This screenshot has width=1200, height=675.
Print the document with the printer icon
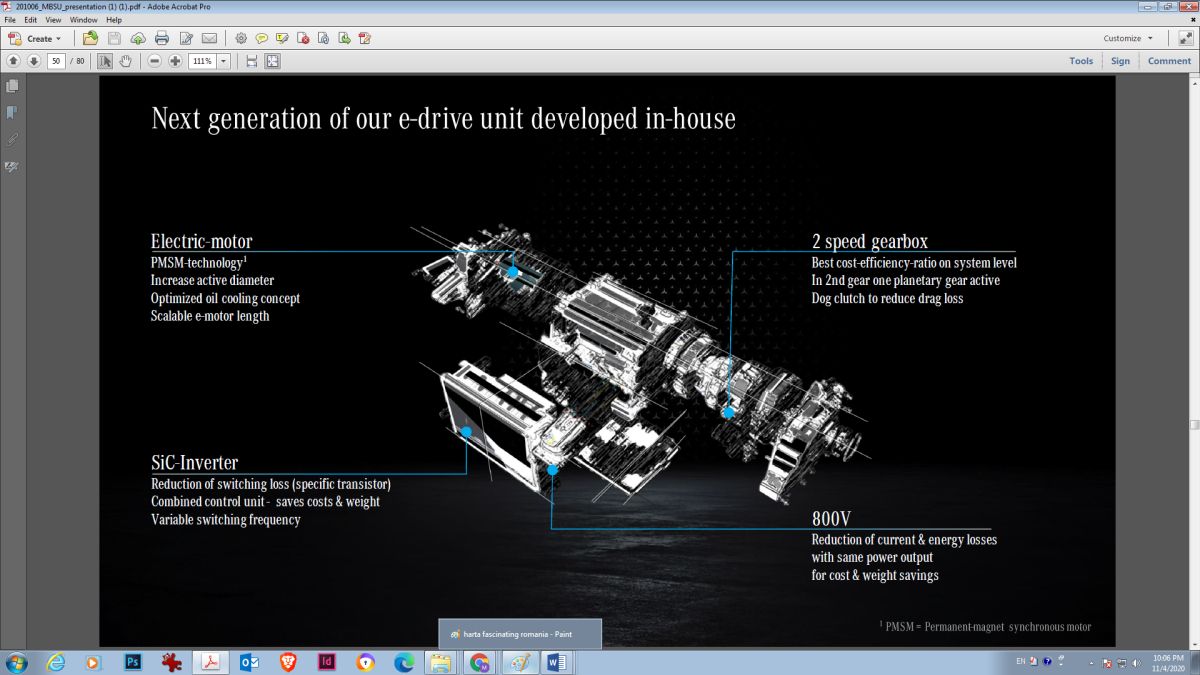[161, 38]
